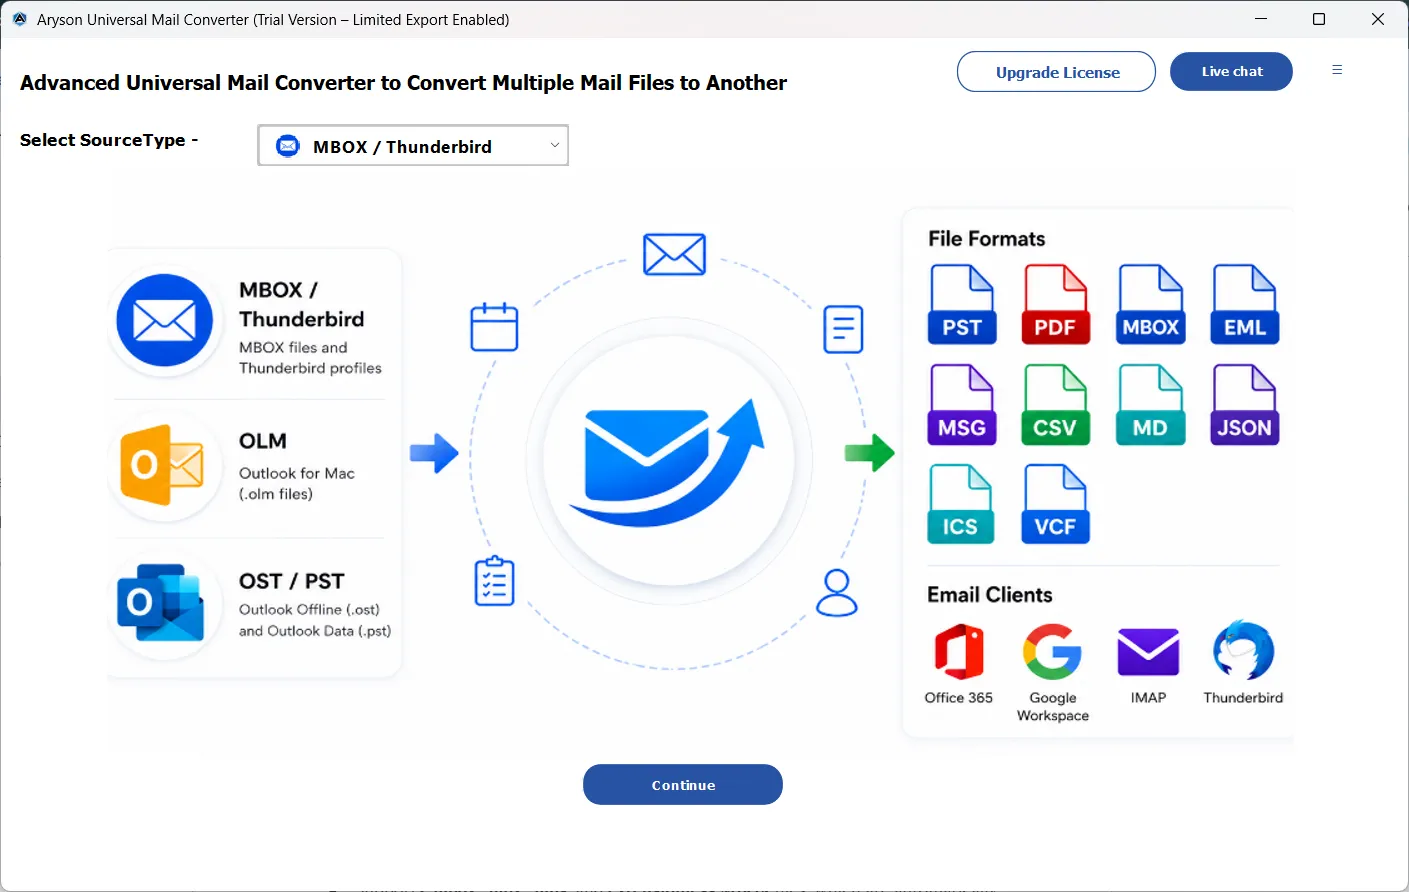Choose the Thunderbird email client icon
This screenshot has height=892, width=1409.
[1243, 650]
